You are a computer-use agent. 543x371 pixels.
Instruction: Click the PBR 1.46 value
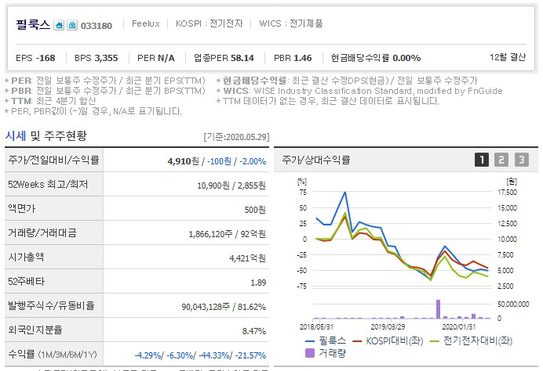[293, 58]
